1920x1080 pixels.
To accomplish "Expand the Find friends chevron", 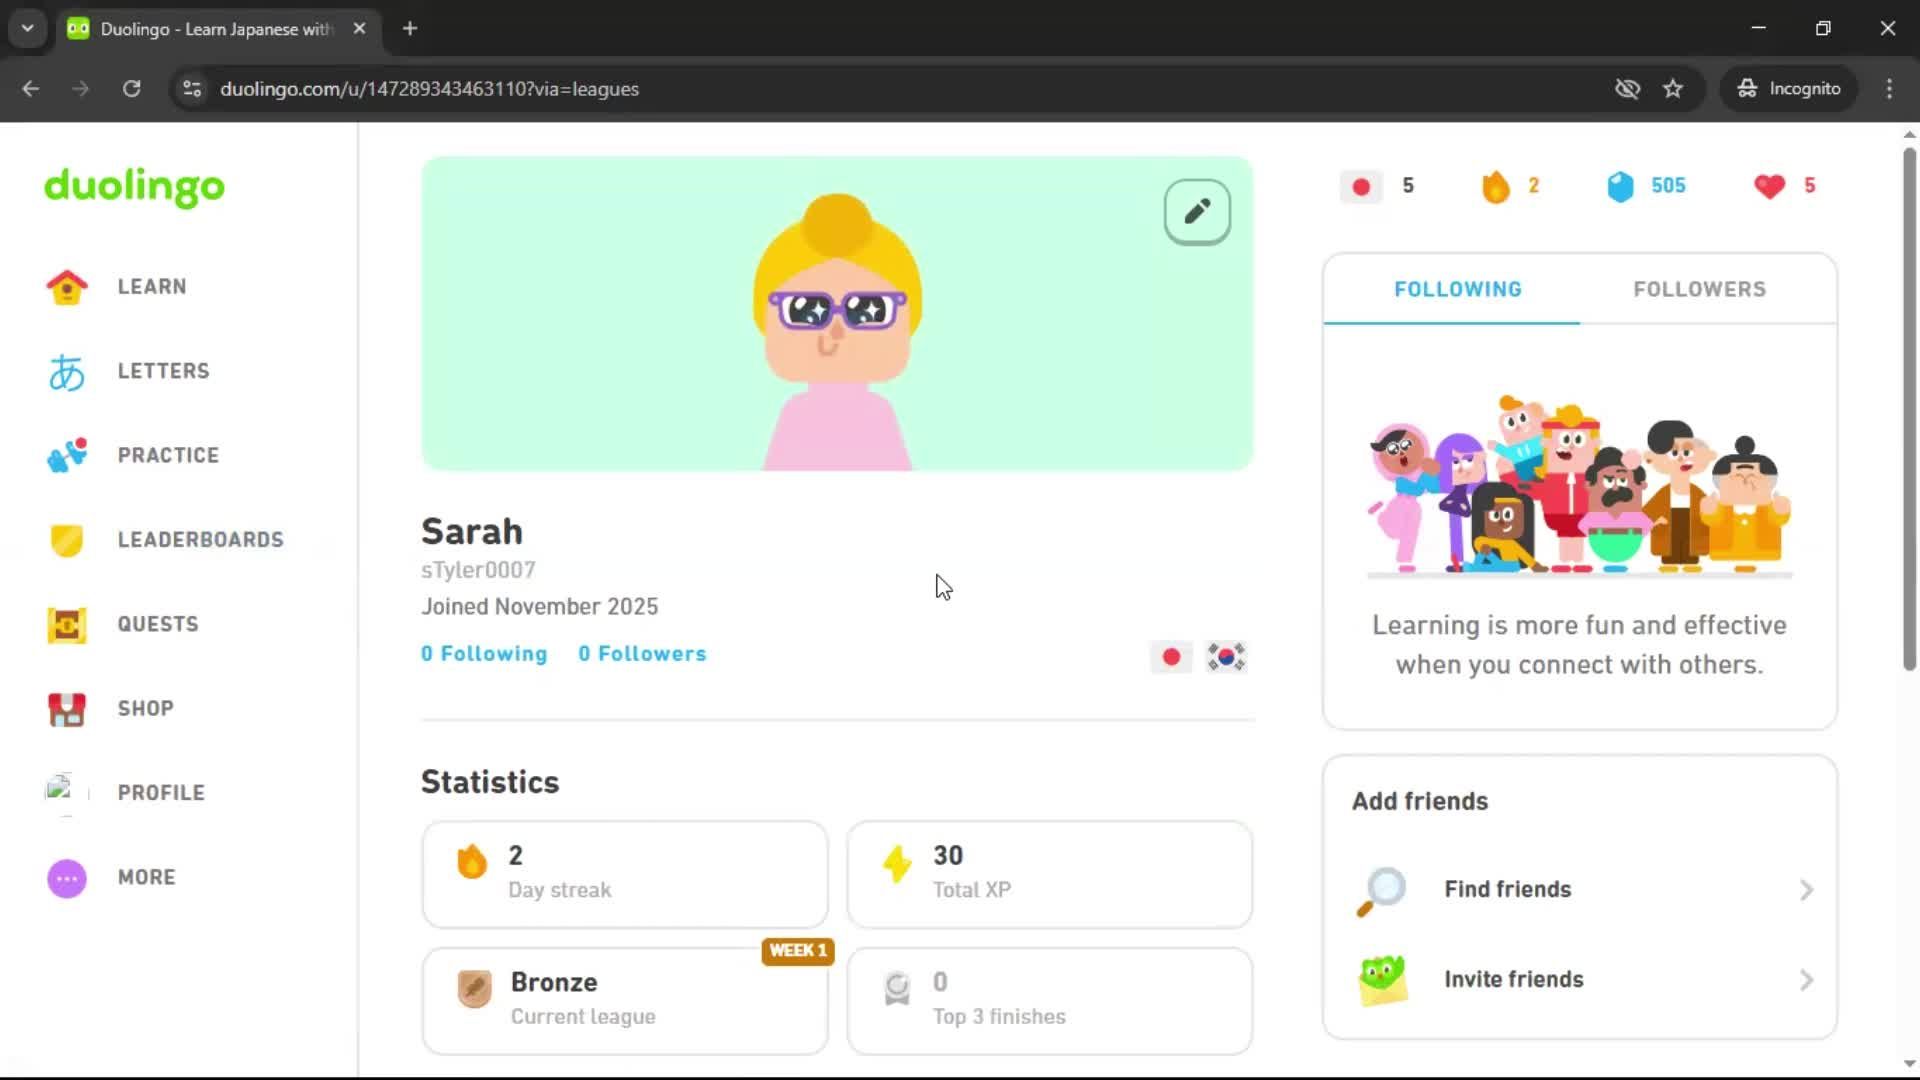I will [1805, 889].
